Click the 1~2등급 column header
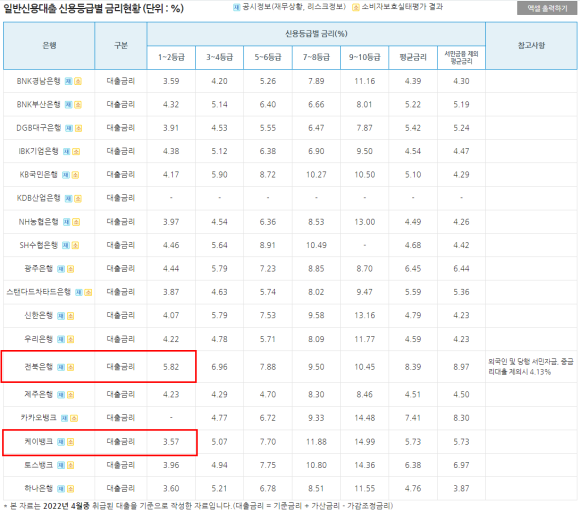This screenshot has height=512, width=580. pyautogui.click(x=171, y=57)
